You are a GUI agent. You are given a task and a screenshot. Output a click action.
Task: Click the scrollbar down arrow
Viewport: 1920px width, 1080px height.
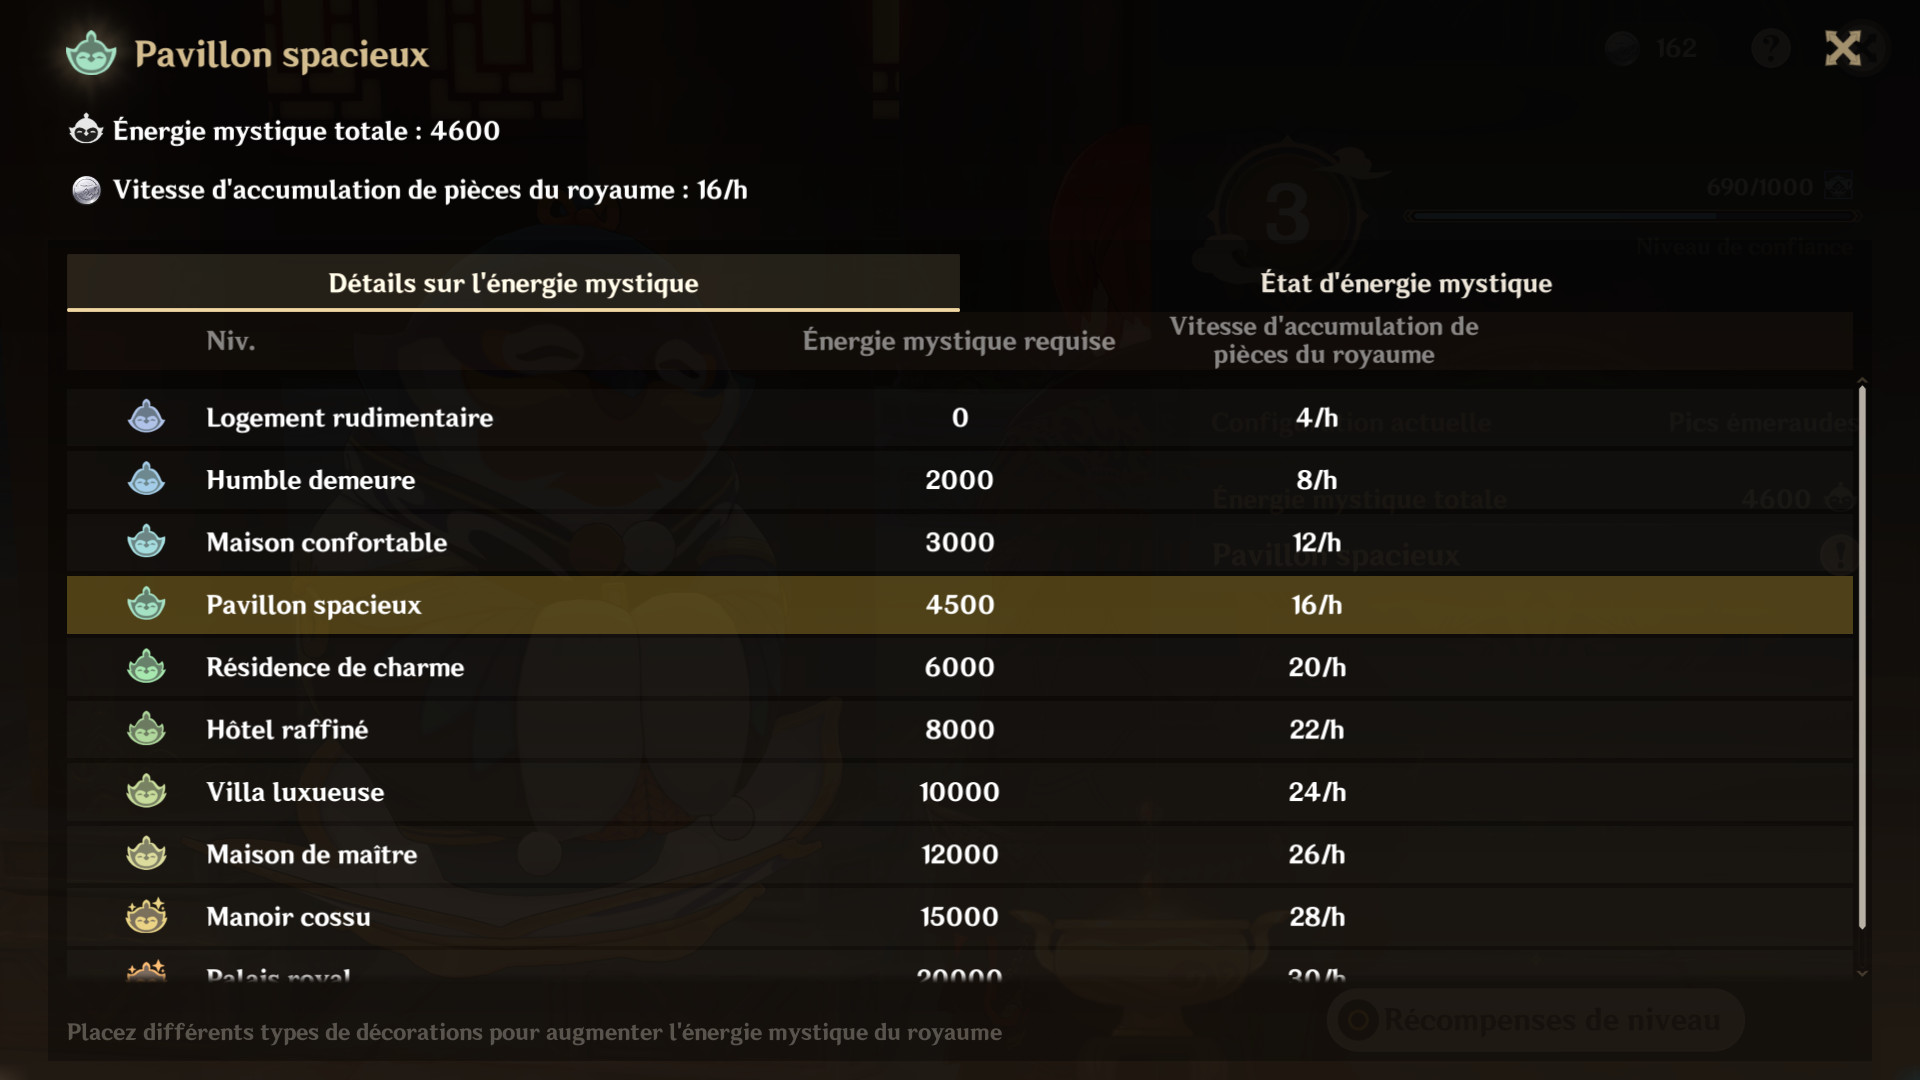click(x=1862, y=973)
